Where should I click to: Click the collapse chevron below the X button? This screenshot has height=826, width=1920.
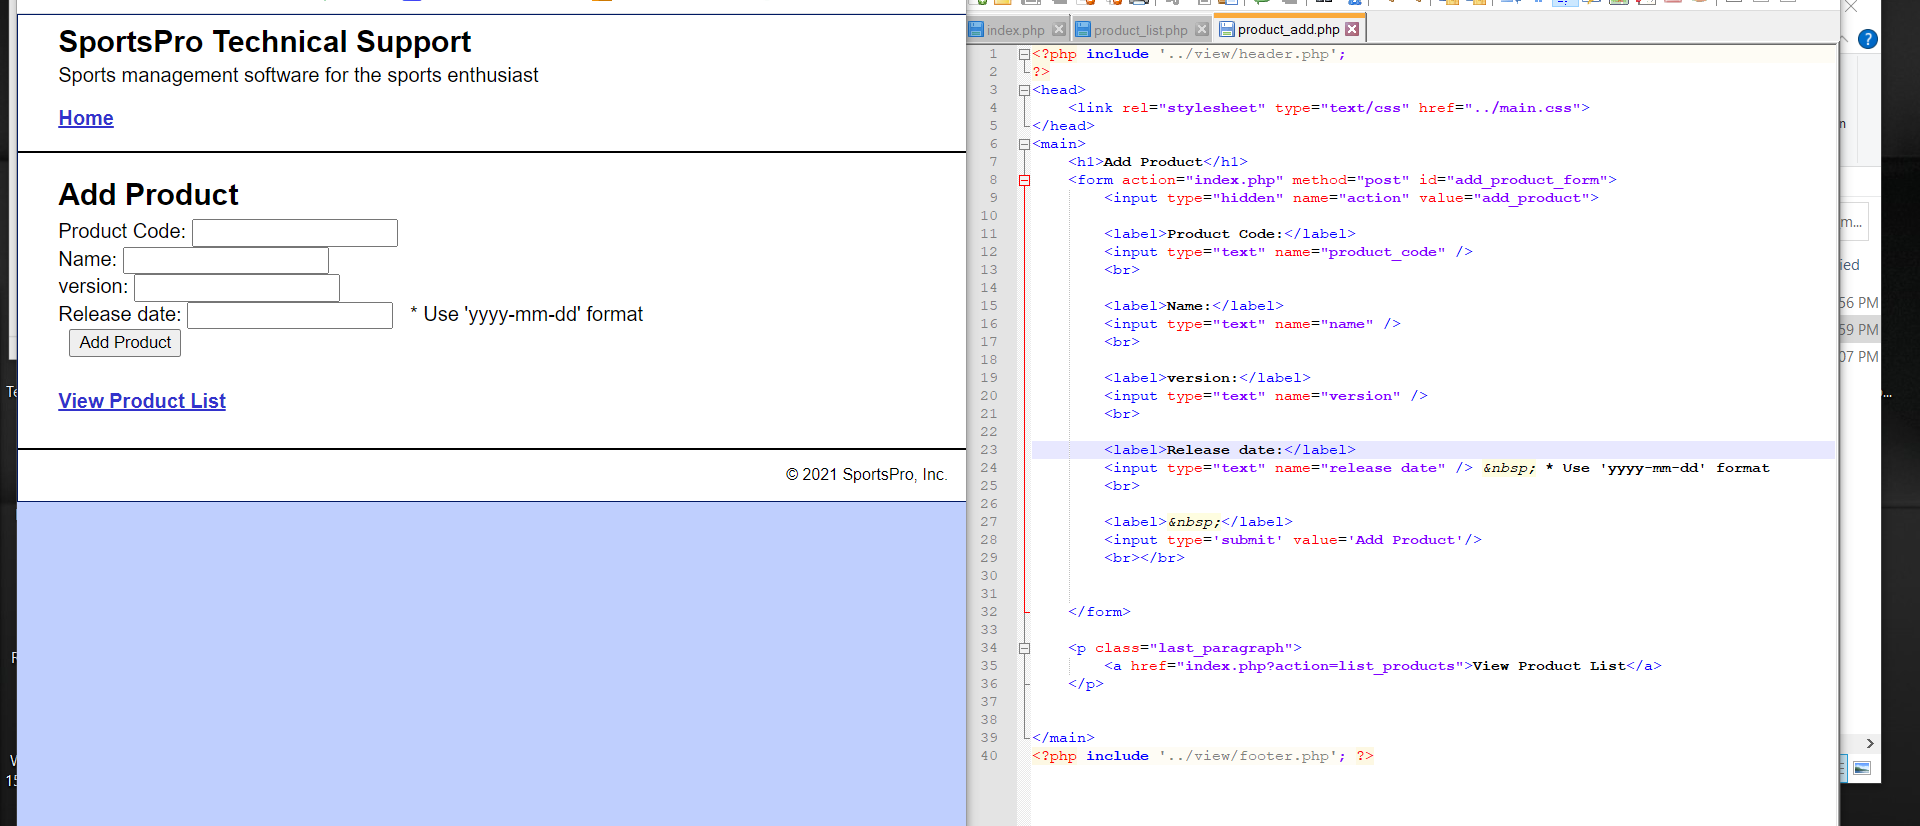coord(1843,39)
